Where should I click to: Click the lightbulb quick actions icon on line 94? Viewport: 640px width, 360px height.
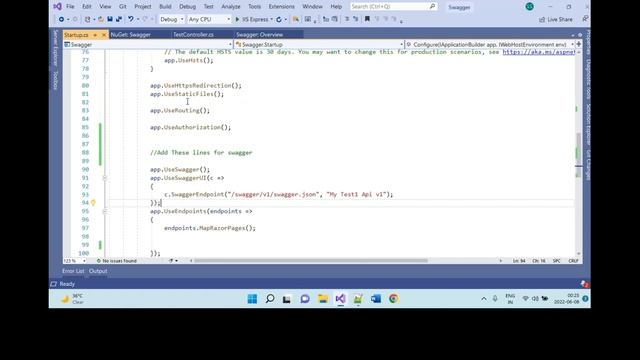click(93, 202)
